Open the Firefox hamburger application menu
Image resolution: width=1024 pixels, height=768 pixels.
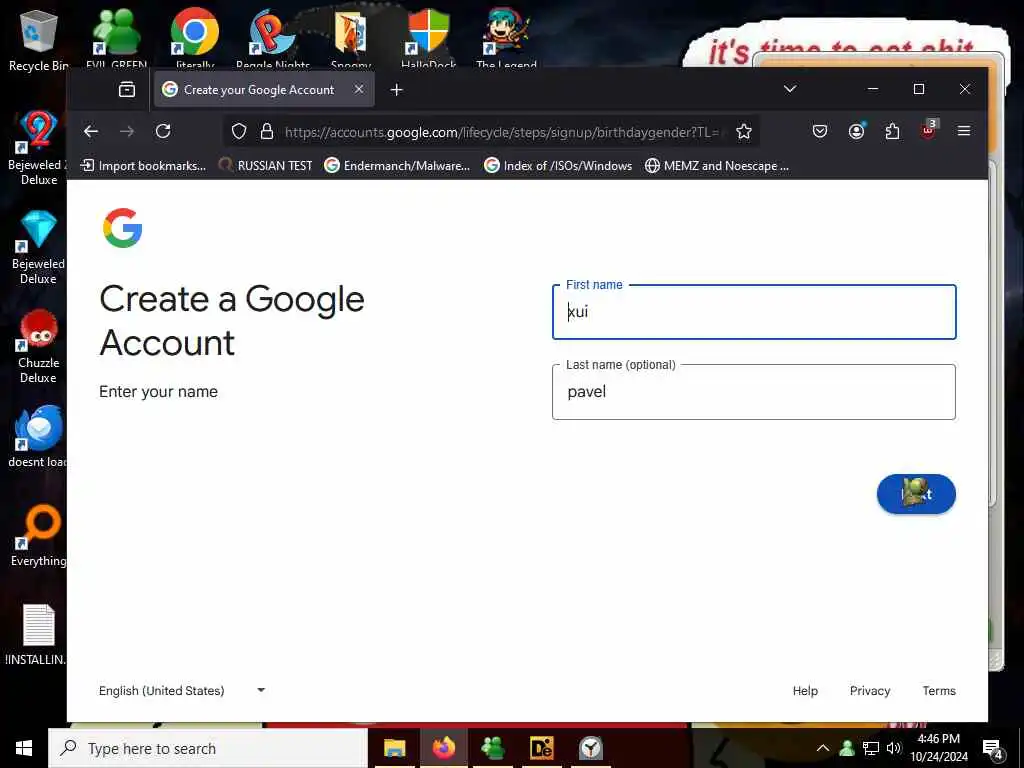click(963, 131)
